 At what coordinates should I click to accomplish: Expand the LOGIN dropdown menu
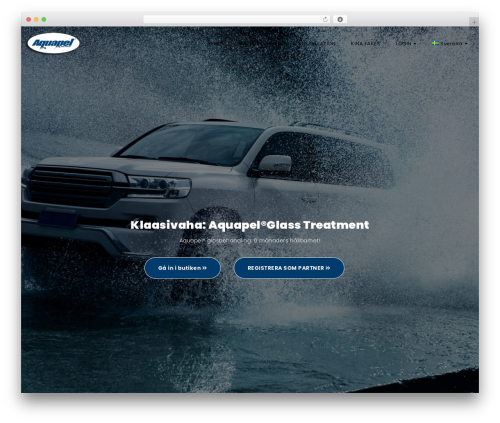point(406,43)
